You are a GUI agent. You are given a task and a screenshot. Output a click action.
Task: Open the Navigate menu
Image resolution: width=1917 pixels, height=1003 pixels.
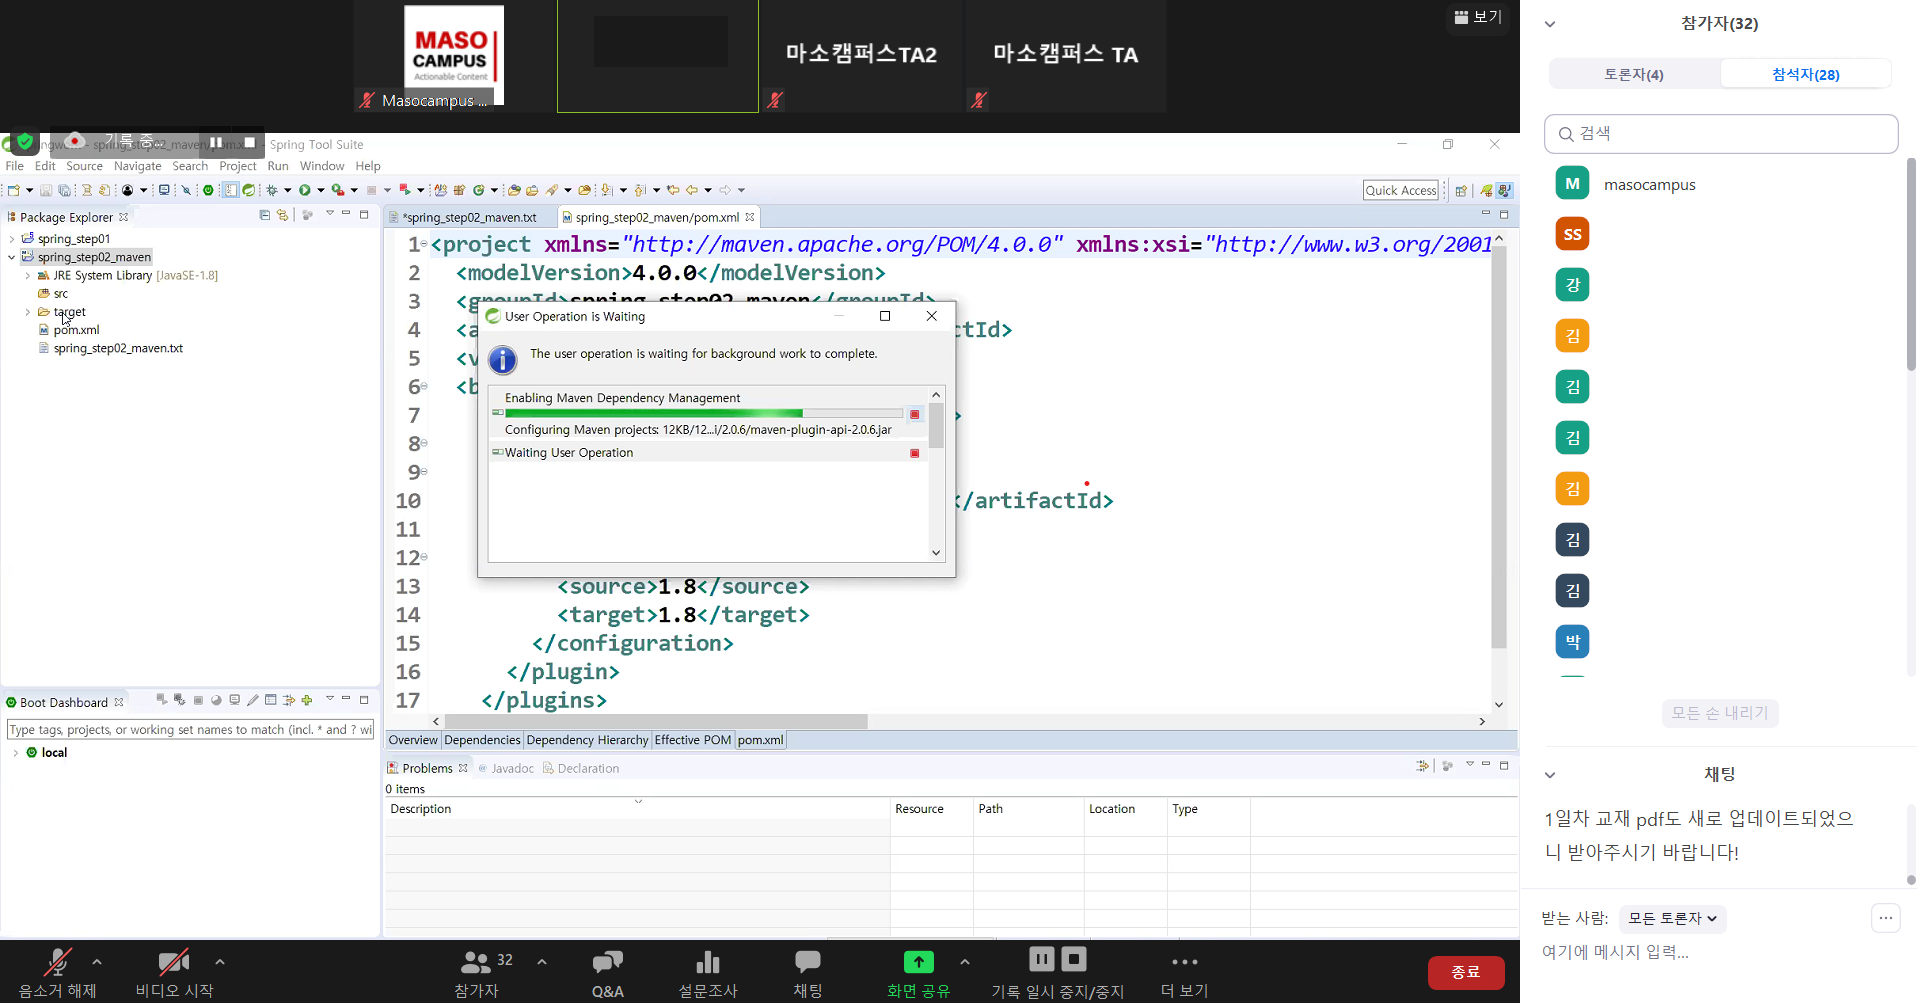tap(137, 166)
